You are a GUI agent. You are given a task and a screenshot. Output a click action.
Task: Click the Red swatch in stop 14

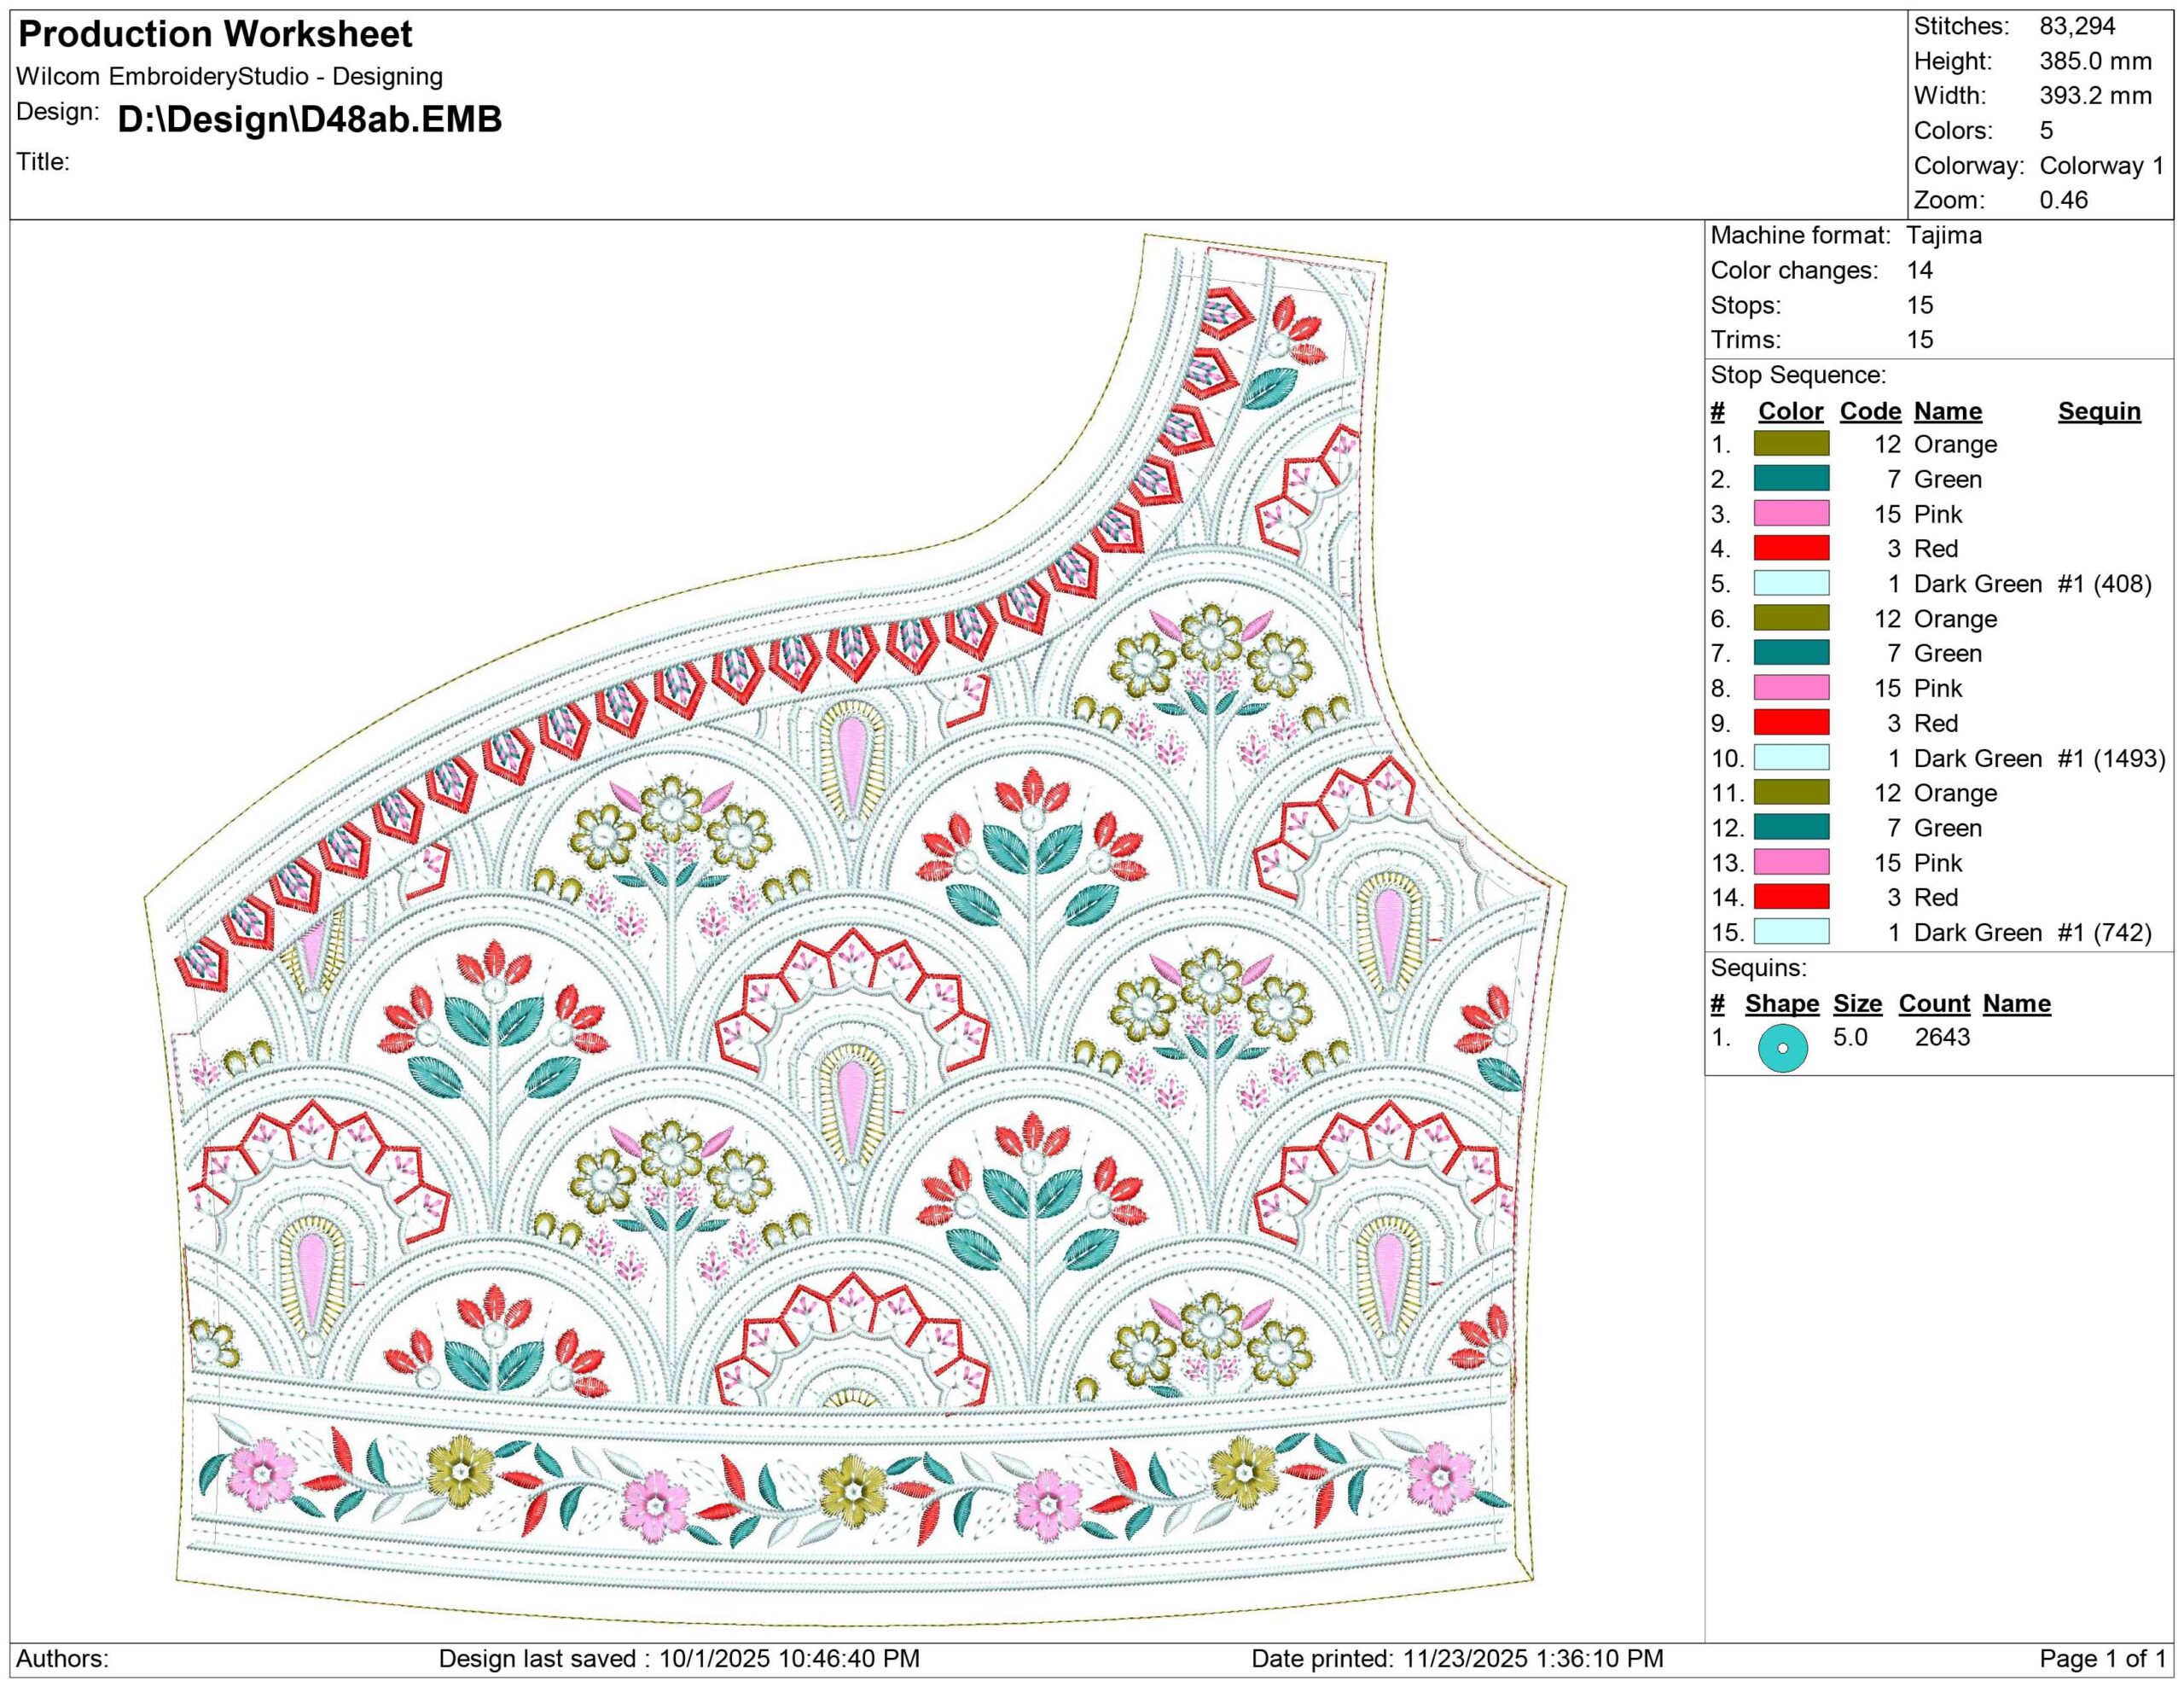coord(1791,897)
